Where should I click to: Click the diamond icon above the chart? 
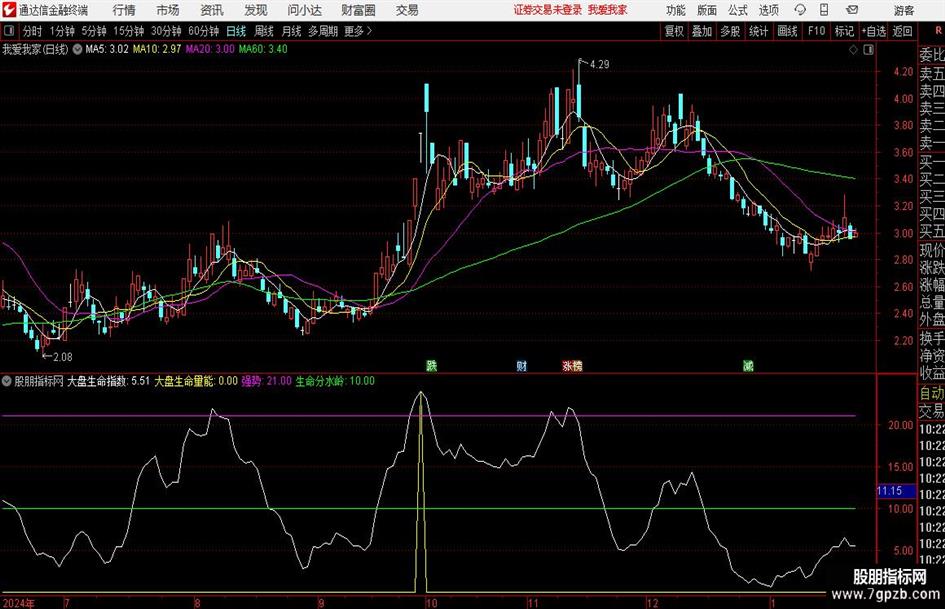(x=853, y=50)
